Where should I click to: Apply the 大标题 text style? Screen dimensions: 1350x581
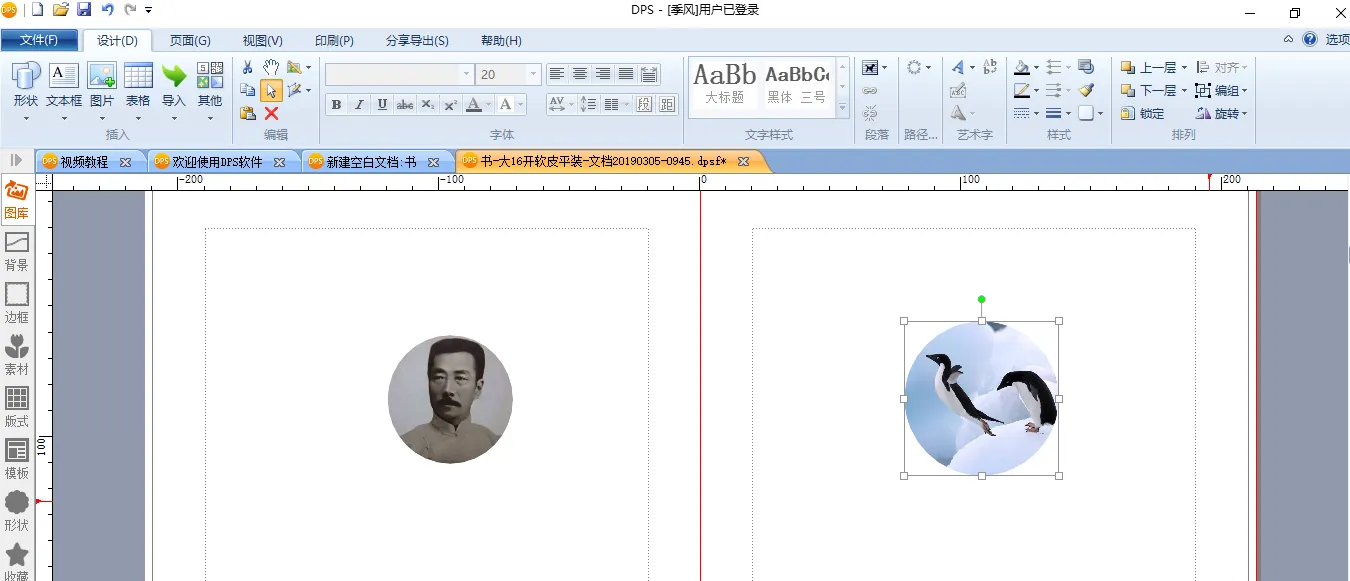point(725,84)
